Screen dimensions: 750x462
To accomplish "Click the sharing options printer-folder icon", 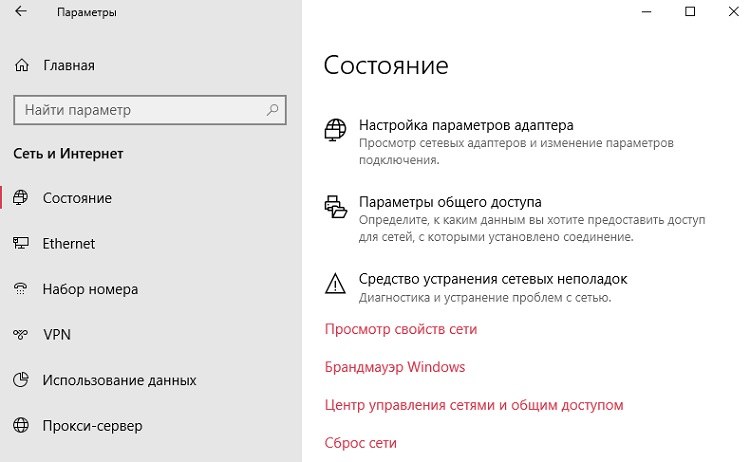I will [x=335, y=207].
